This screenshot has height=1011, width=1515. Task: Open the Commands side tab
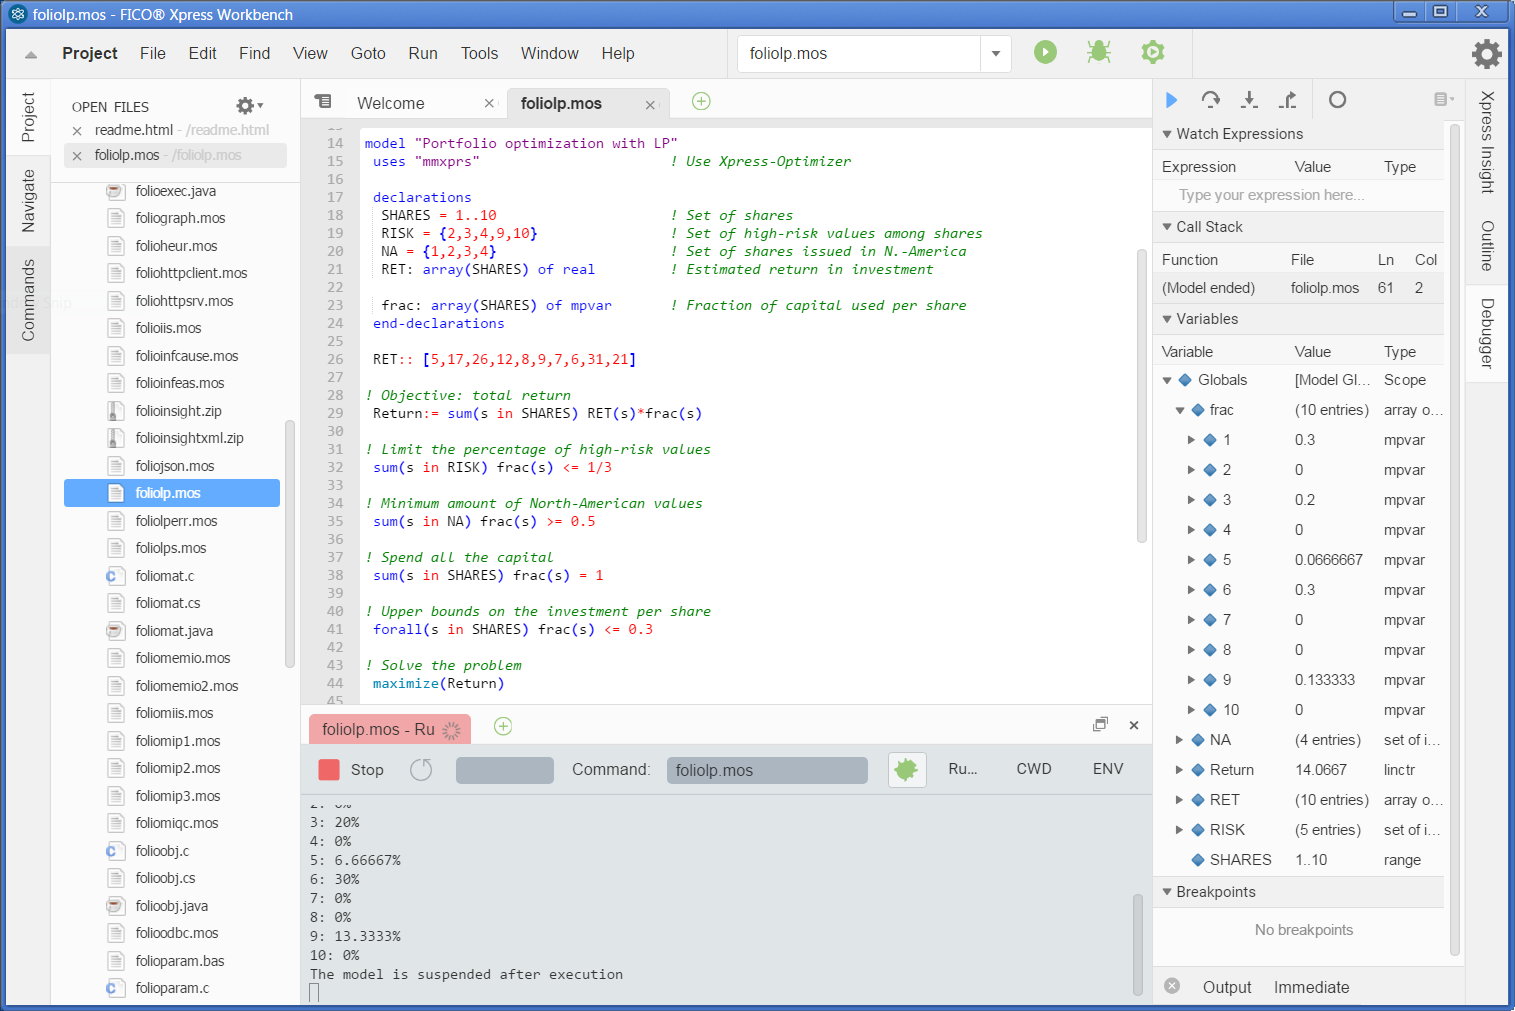28,300
